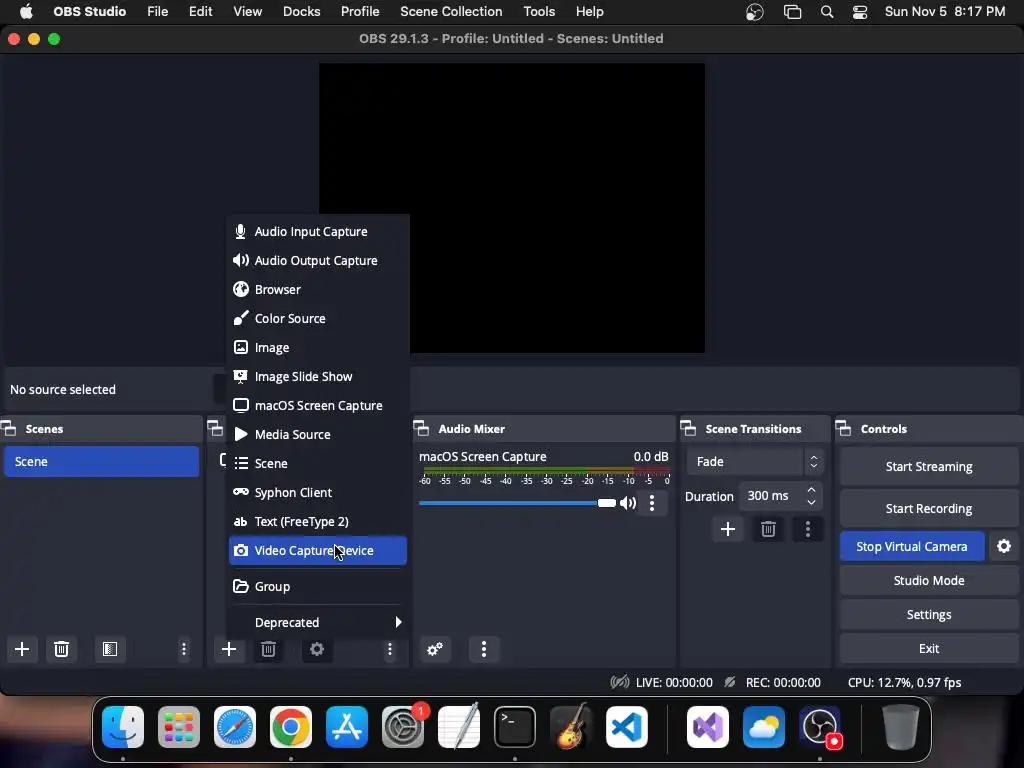The image size is (1024, 768).
Task: Open the Docks menu
Action: point(301,12)
